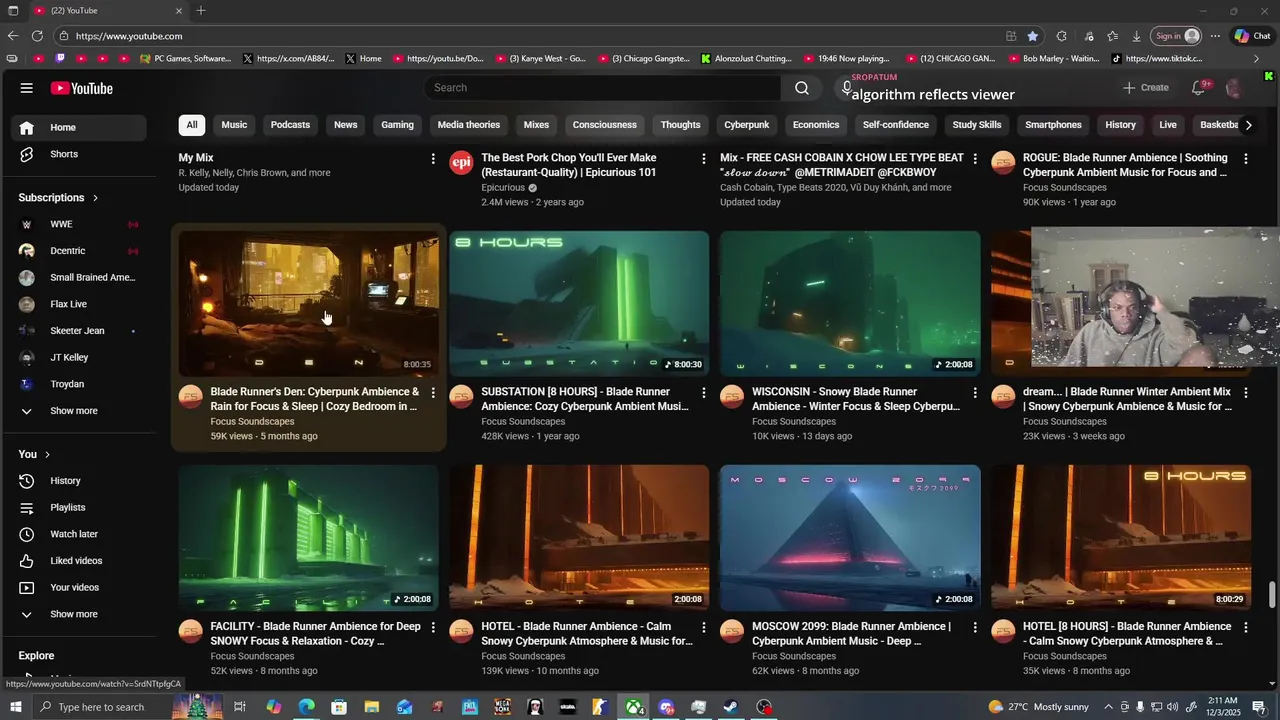
Task: Click the search magnifier button
Action: tap(802, 88)
